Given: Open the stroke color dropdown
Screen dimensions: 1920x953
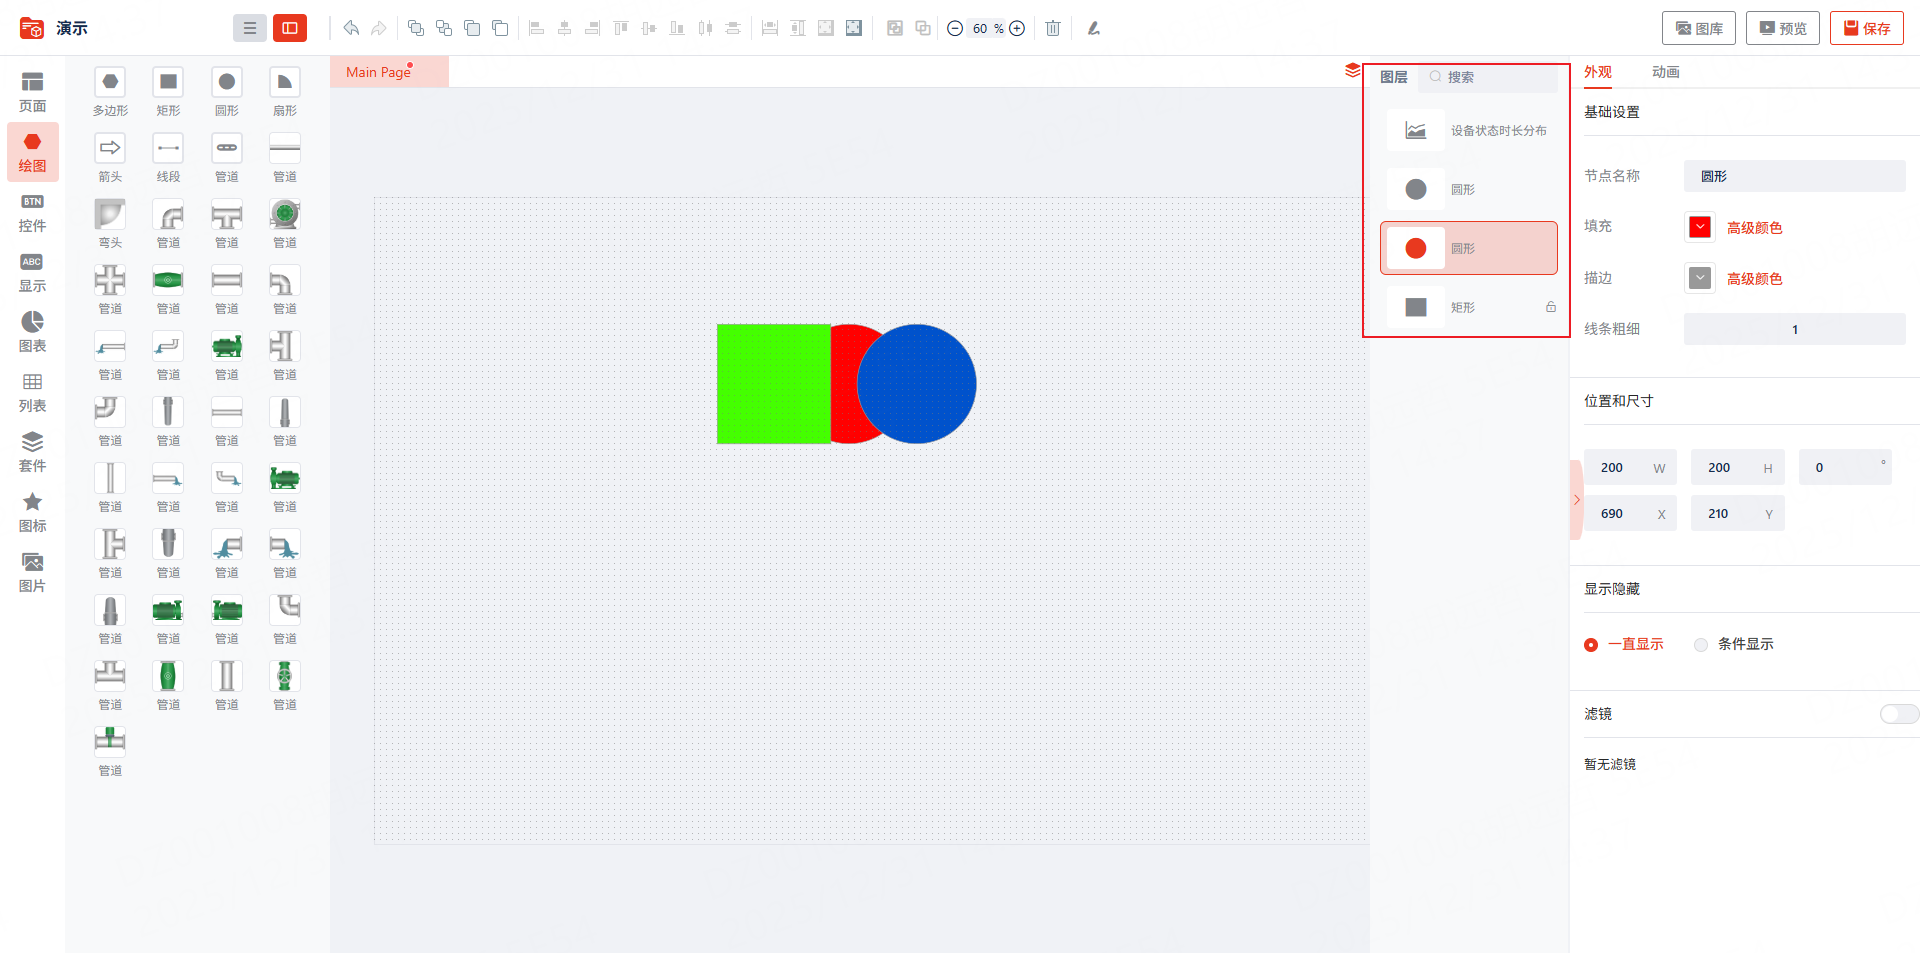Looking at the screenshot, I should pos(1700,278).
